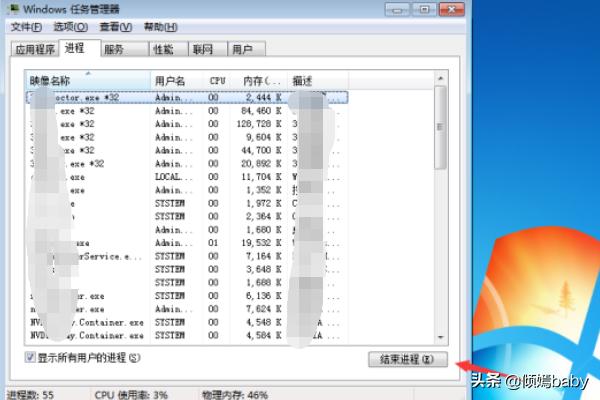Click the scrollbar down arrow
Viewport: 600px width, 400px height.
(x=440, y=337)
